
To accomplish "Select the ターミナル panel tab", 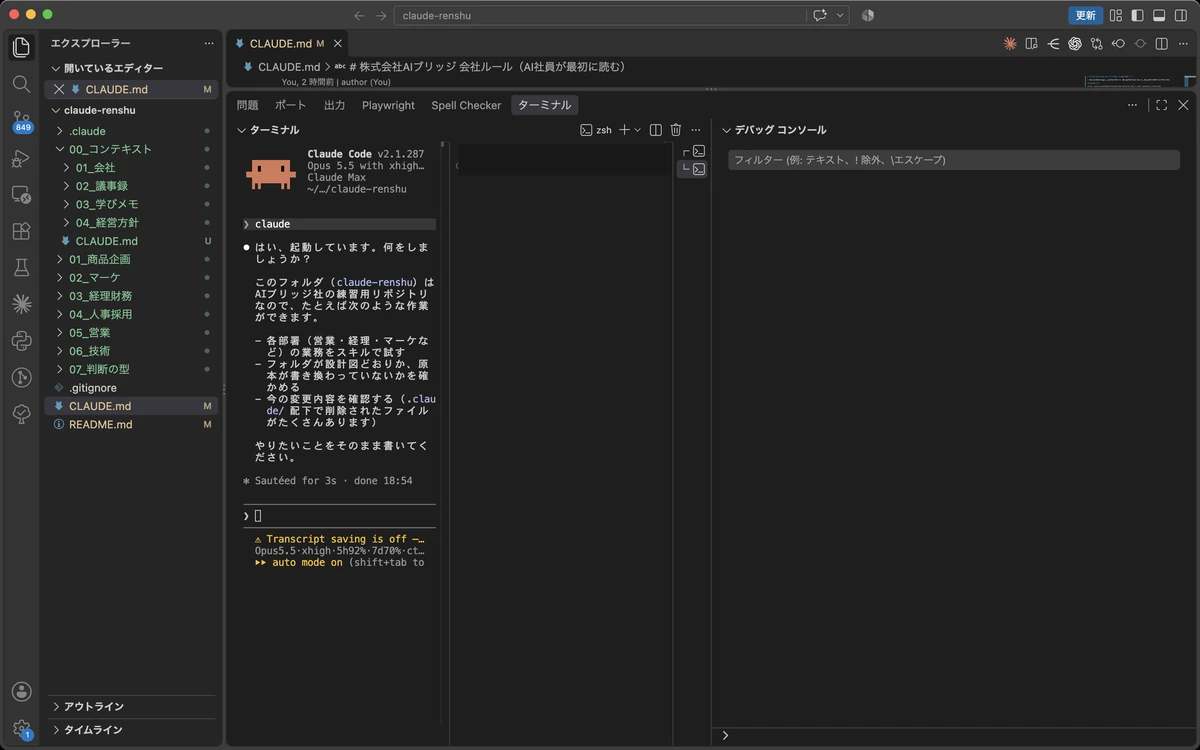I will click(545, 105).
